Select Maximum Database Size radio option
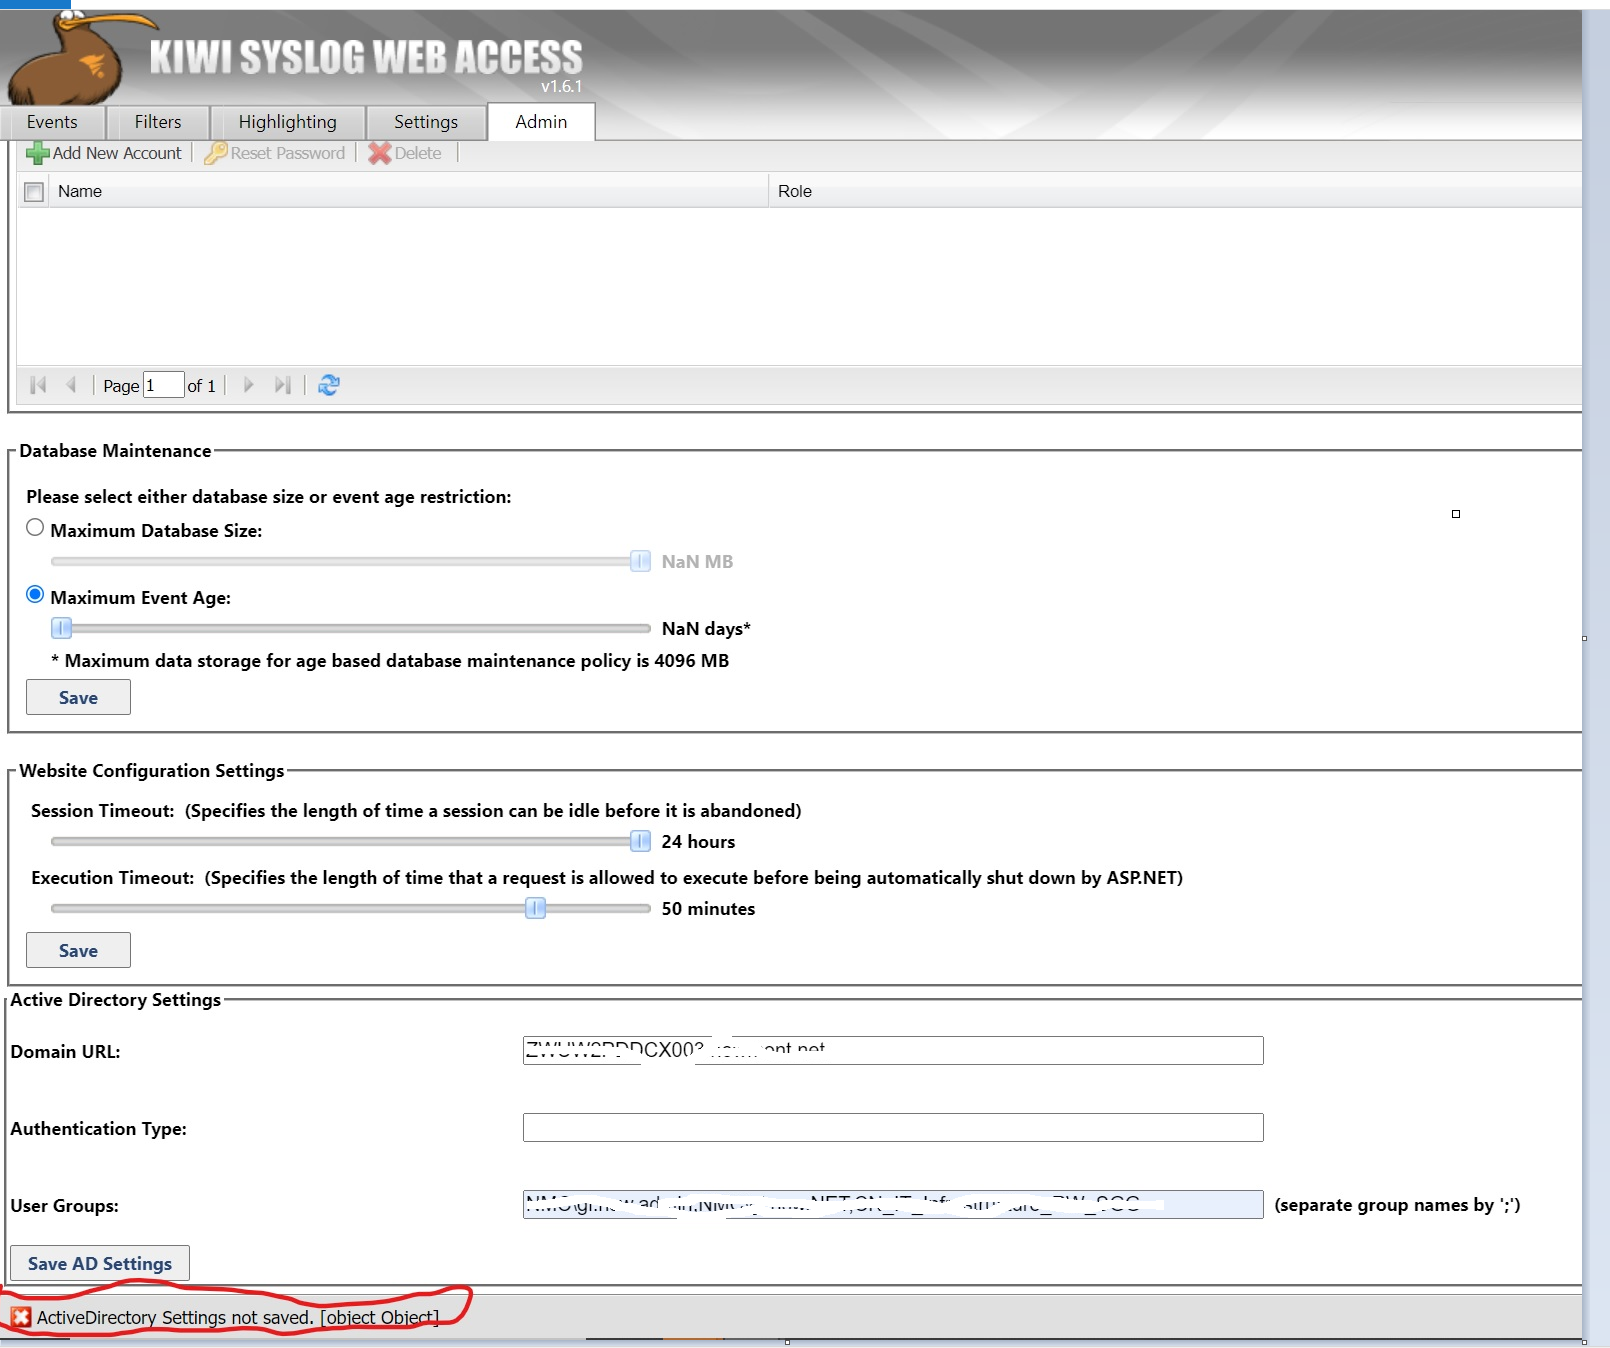1610x1348 pixels. tap(35, 528)
